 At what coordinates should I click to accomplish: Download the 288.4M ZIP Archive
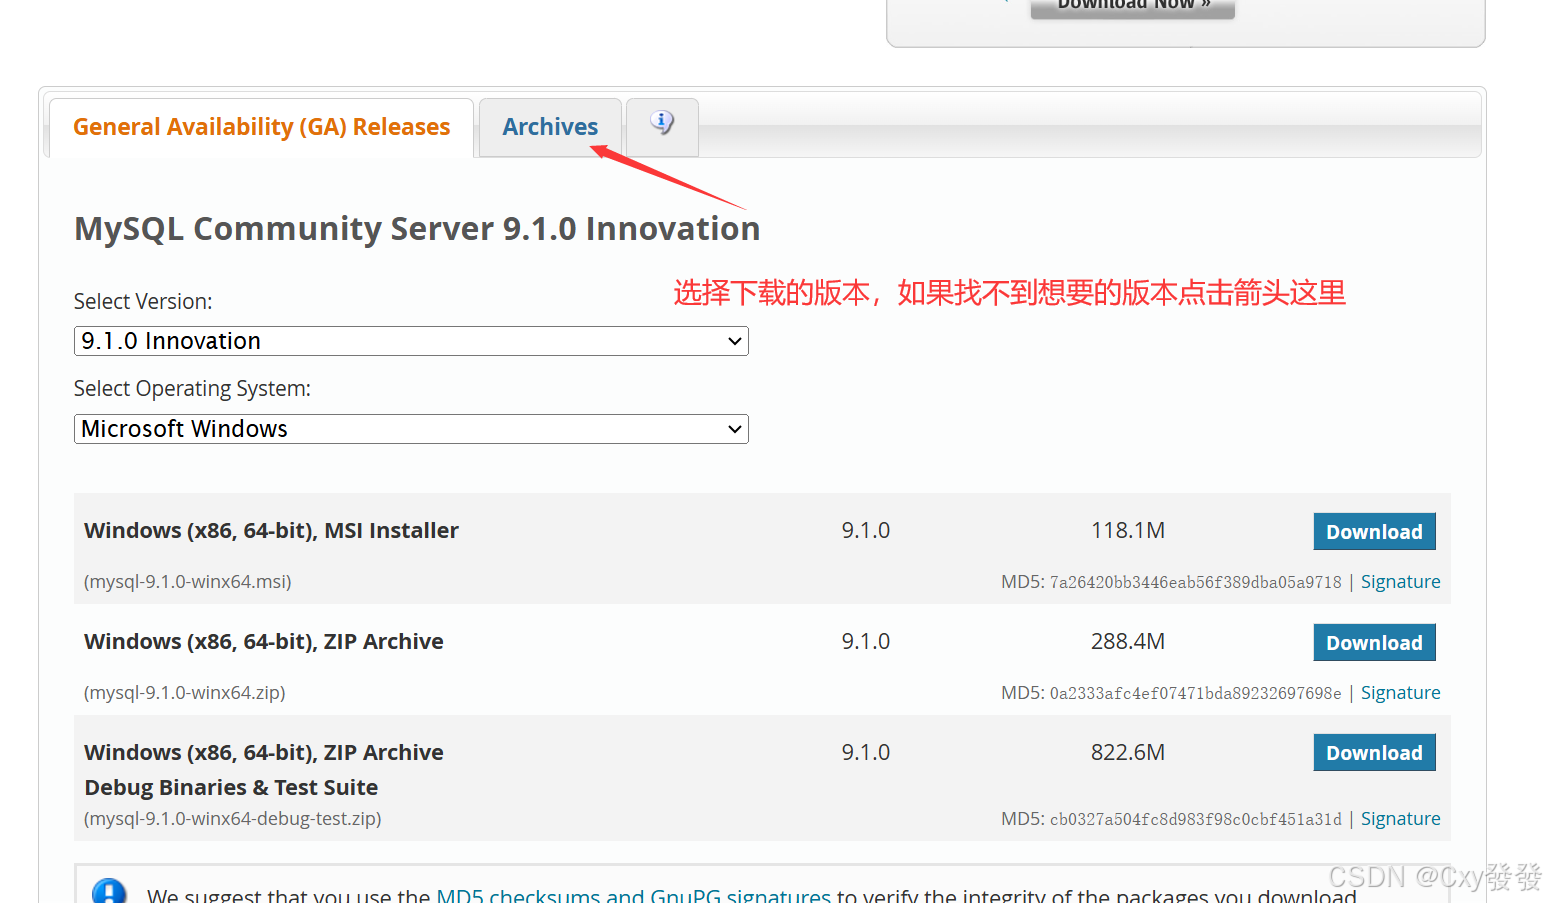coord(1374,643)
